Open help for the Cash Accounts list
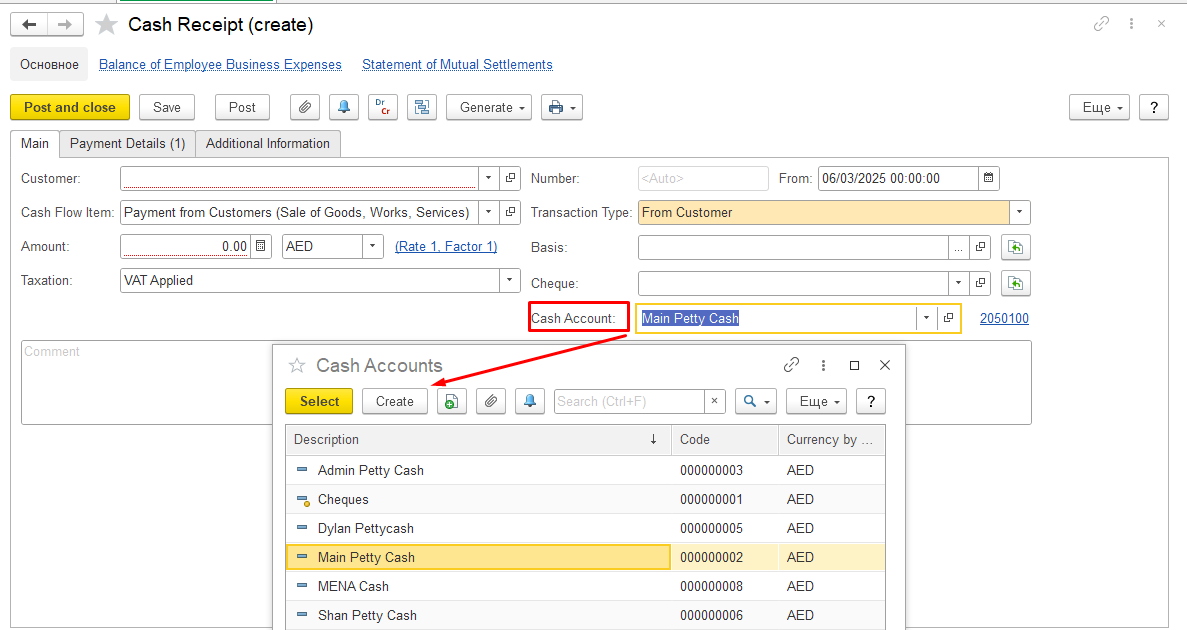 (871, 401)
